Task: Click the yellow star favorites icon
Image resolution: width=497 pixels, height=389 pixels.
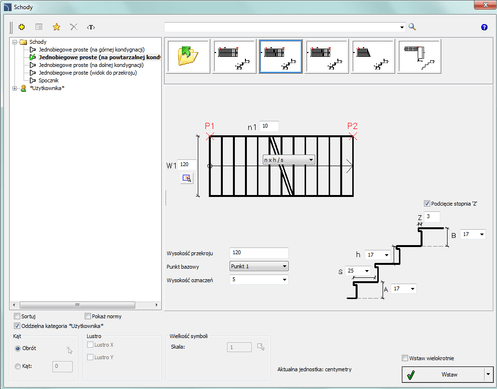Action: click(56, 27)
